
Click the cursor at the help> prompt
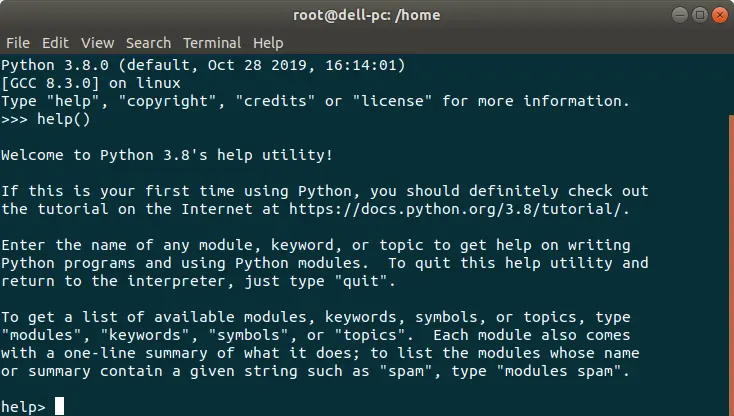click(x=60, y=407)
